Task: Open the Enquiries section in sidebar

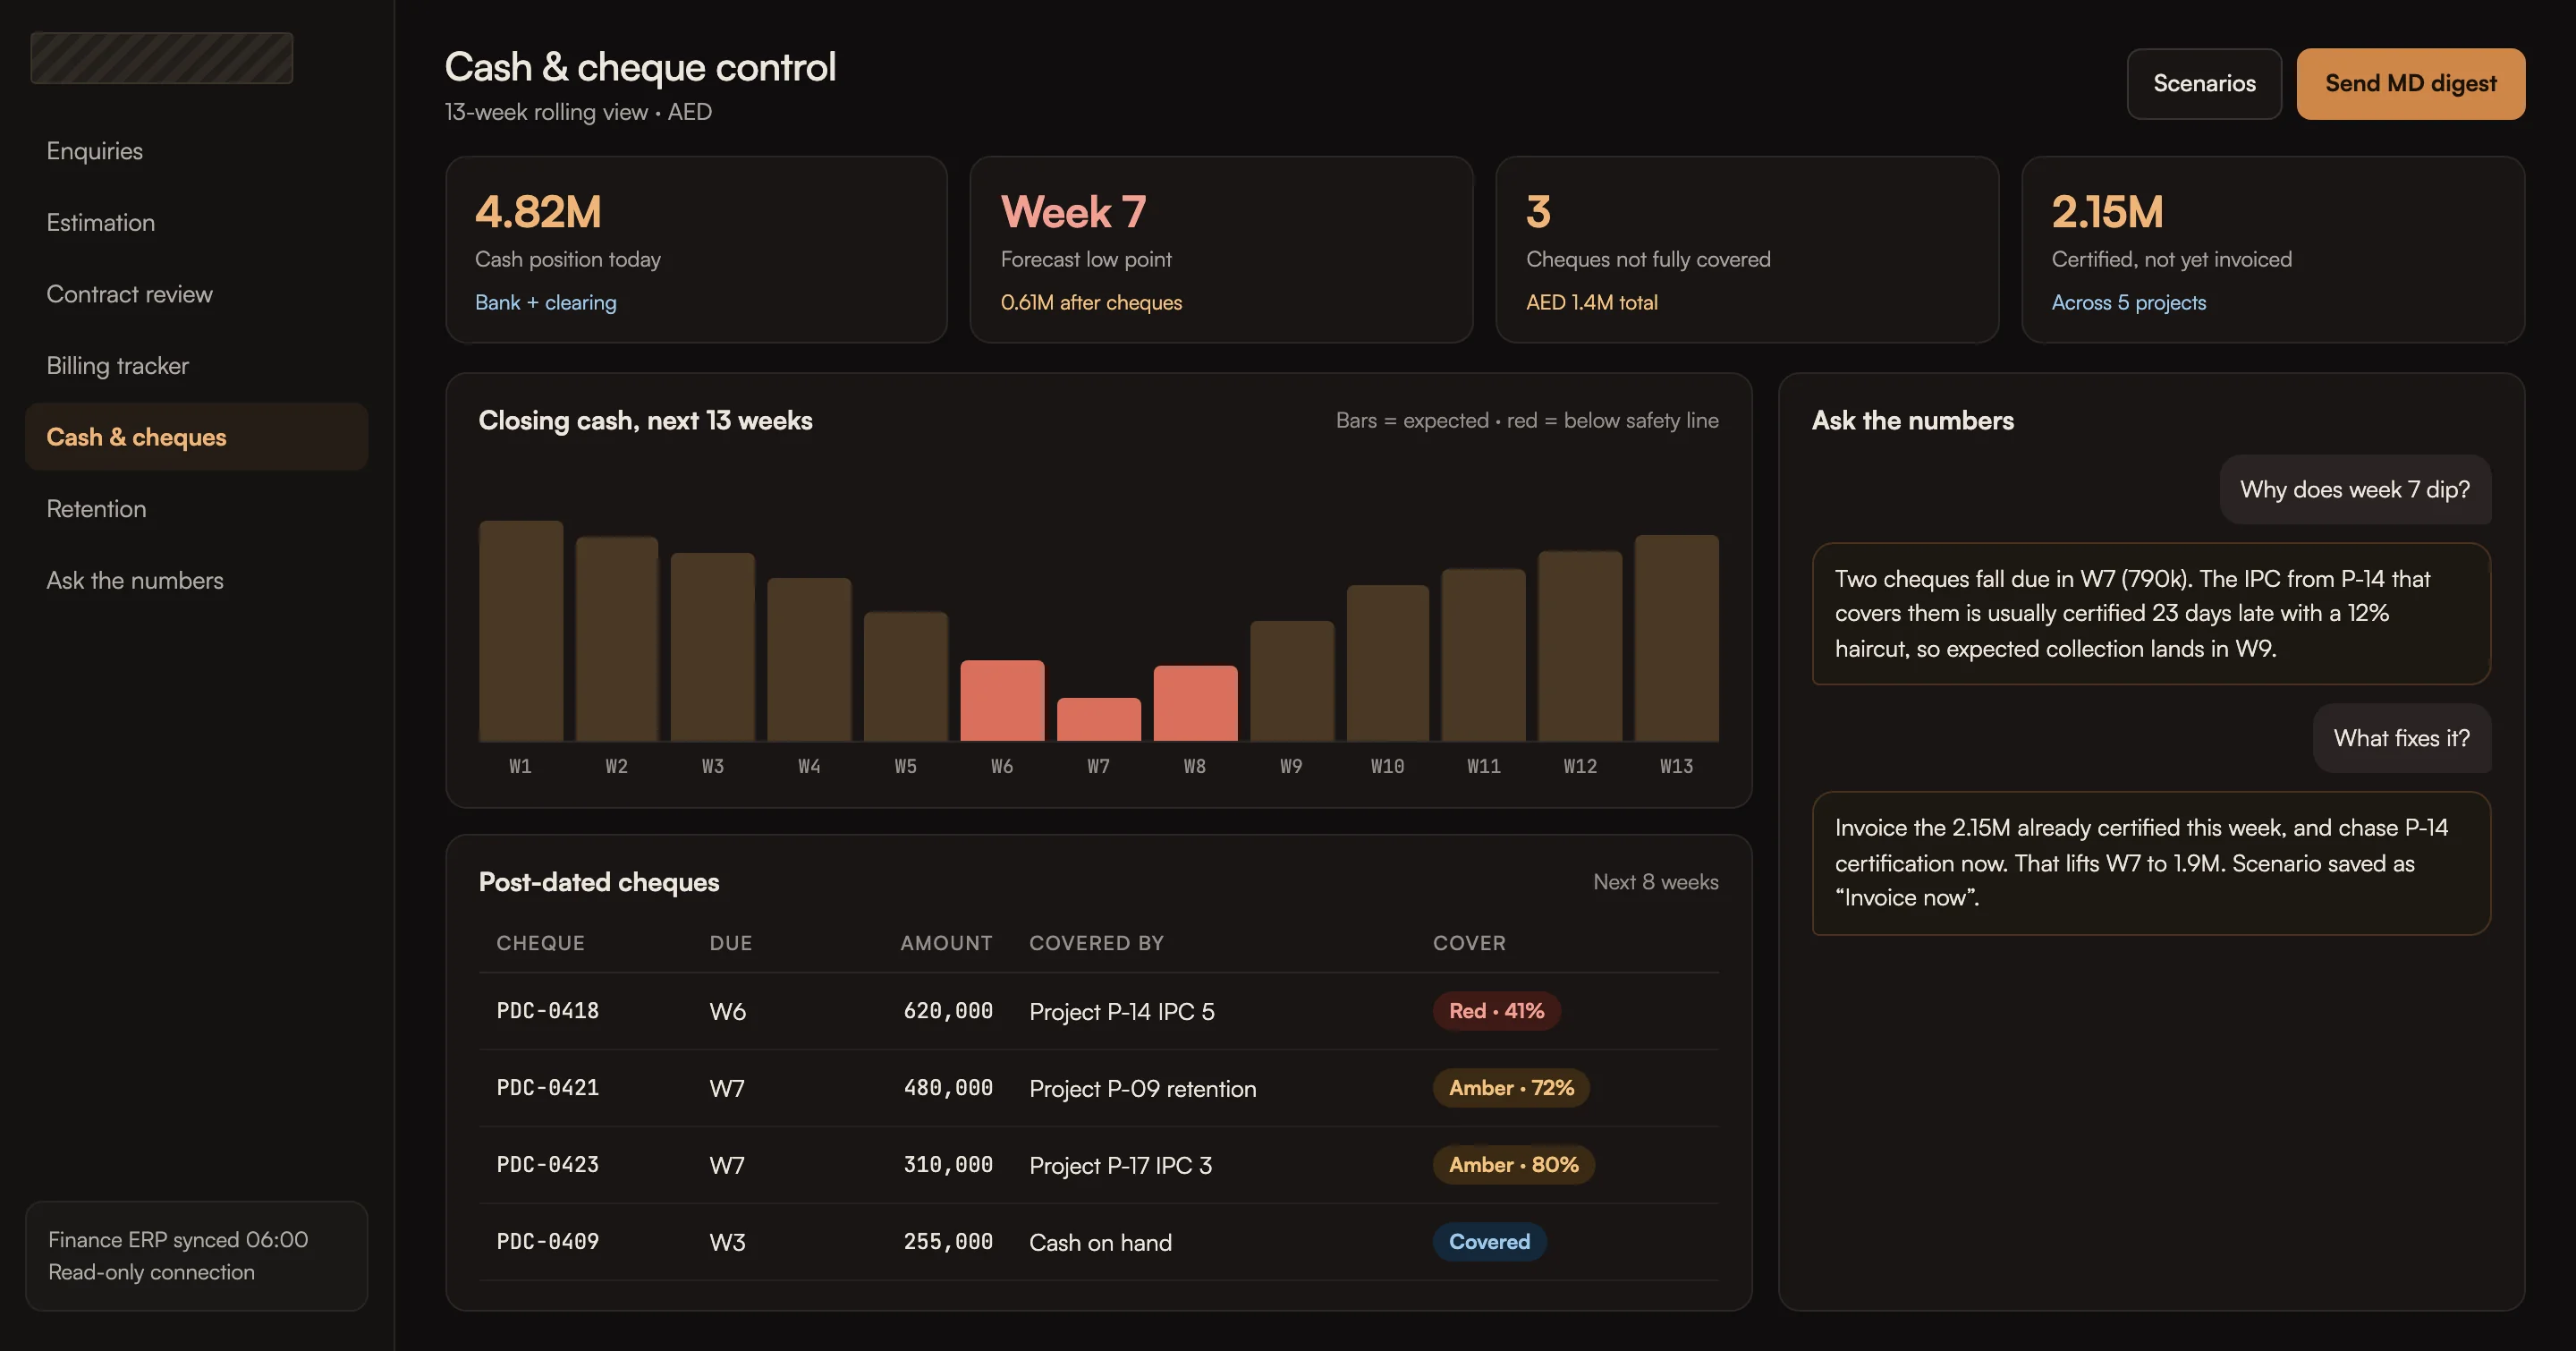Action: coord(196,151)
